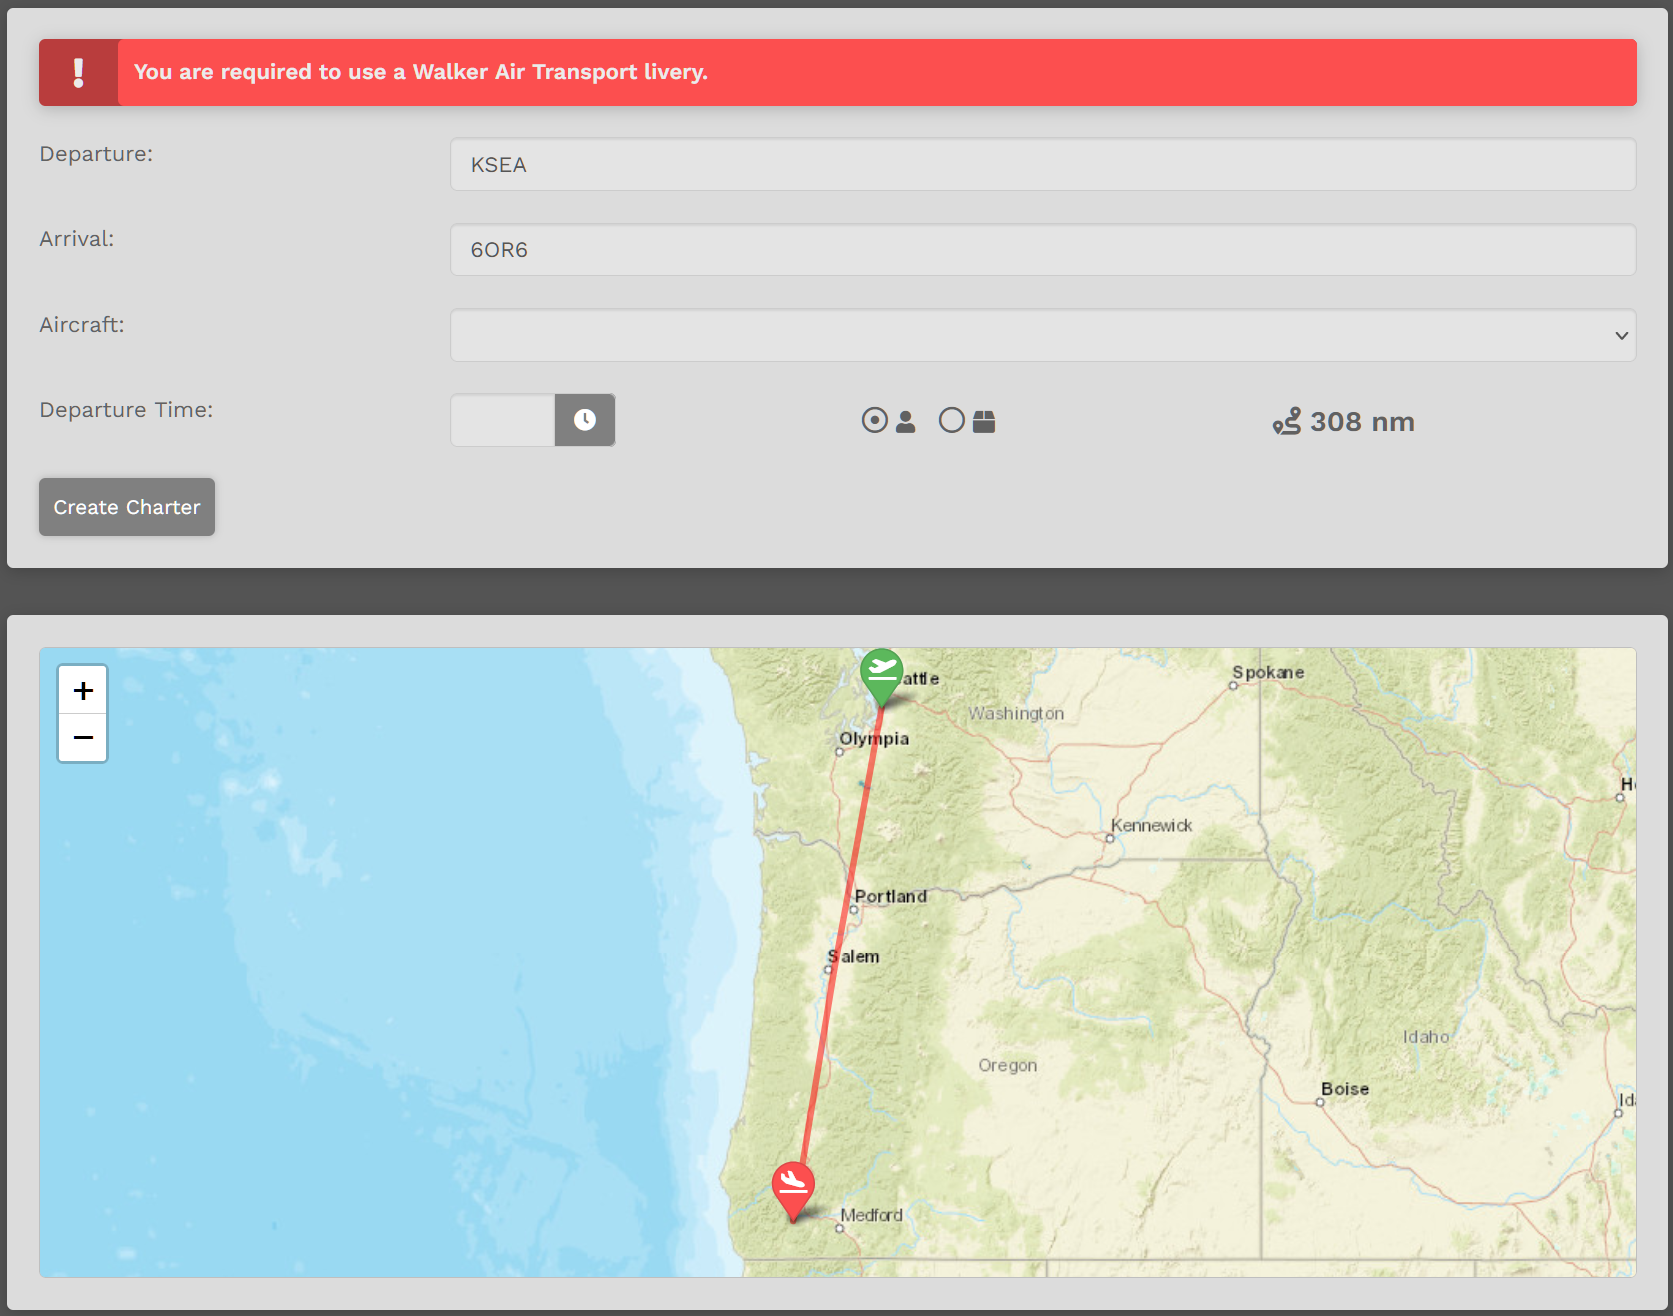Click the route distance icon

pyautogui.click(x=1287, y=421)
